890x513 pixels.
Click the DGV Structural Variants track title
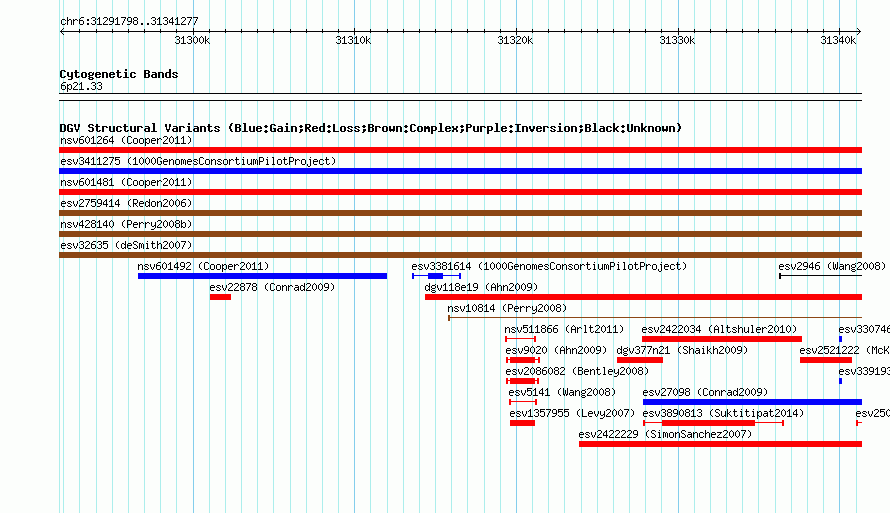coord(371,128)
